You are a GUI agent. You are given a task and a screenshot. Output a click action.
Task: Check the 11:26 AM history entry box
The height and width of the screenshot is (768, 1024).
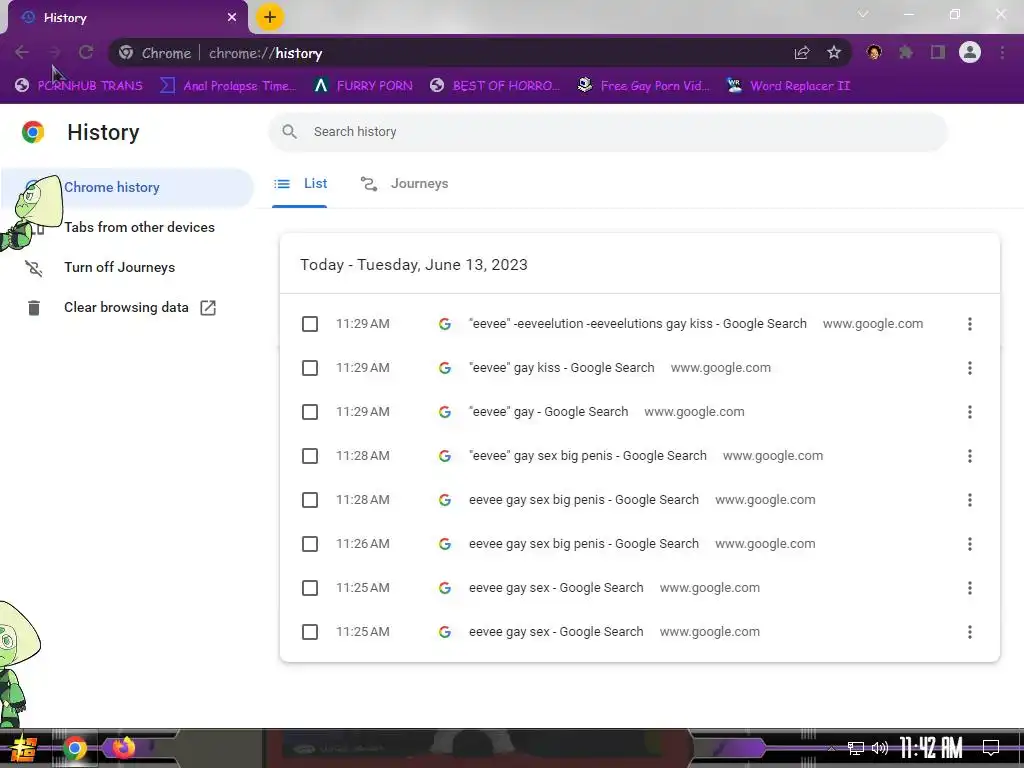click(x=310, y=544)
